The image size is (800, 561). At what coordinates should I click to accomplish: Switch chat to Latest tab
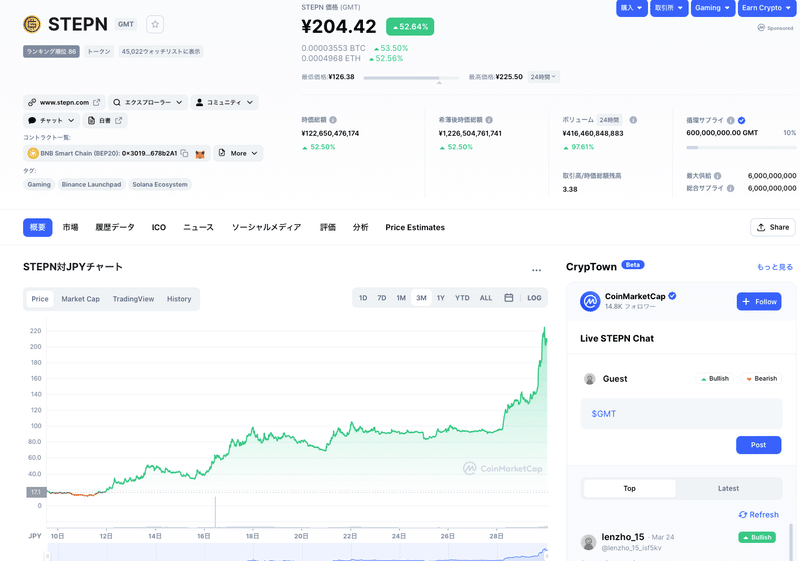point(728,488)
